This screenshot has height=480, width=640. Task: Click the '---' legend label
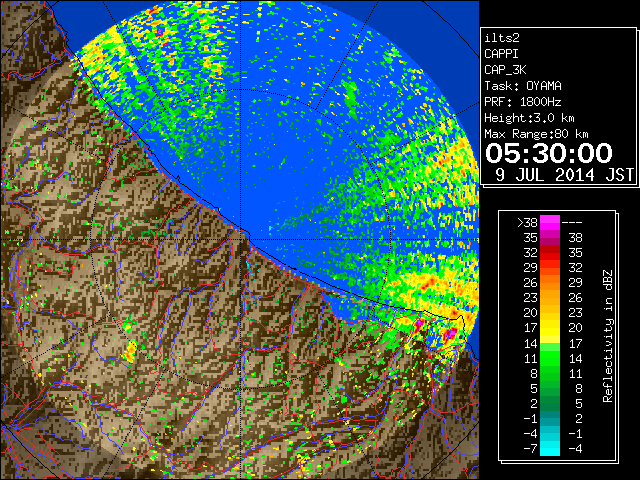[572, 222]
